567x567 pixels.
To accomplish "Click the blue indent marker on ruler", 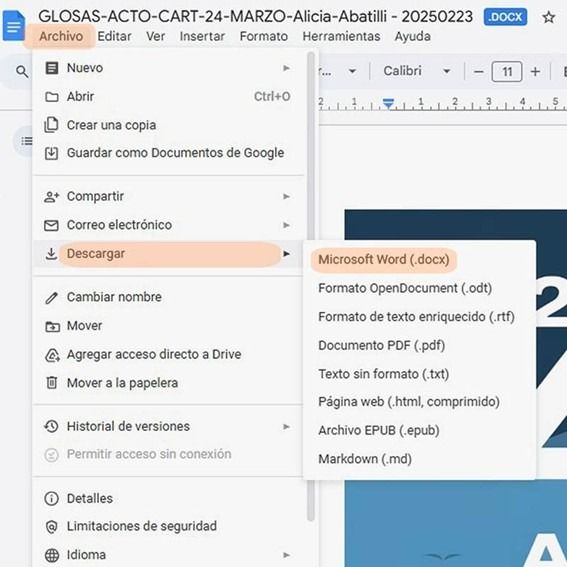I will point(388,103).
